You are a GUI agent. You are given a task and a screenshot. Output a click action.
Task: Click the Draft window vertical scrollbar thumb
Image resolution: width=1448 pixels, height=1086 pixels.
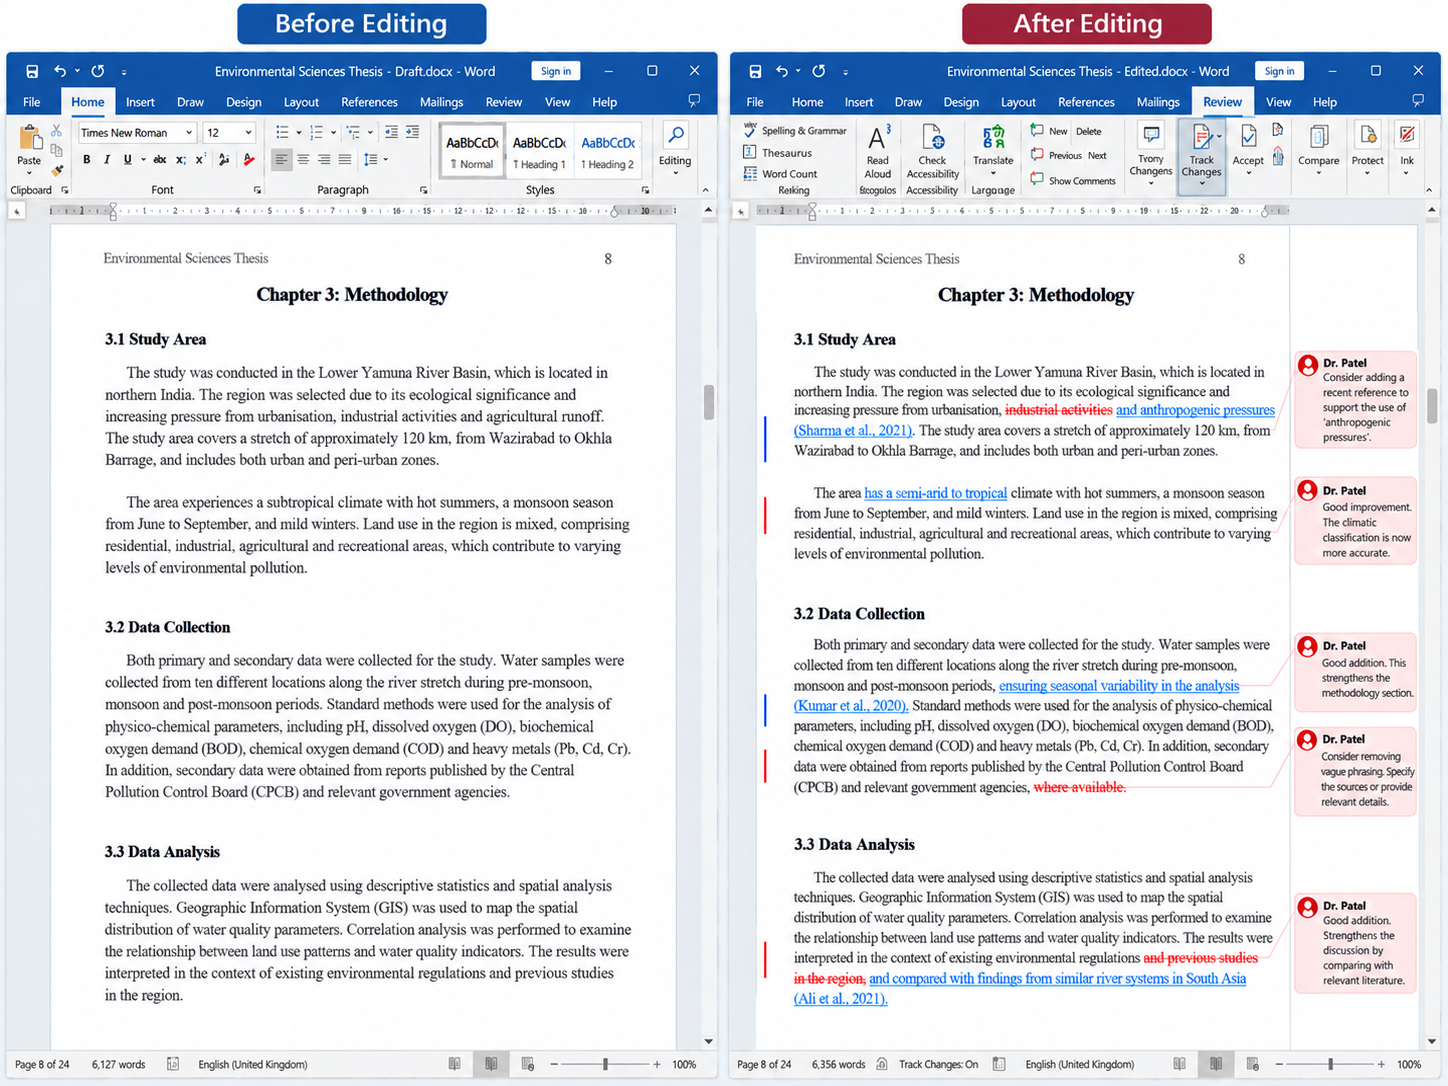[709, 402]
